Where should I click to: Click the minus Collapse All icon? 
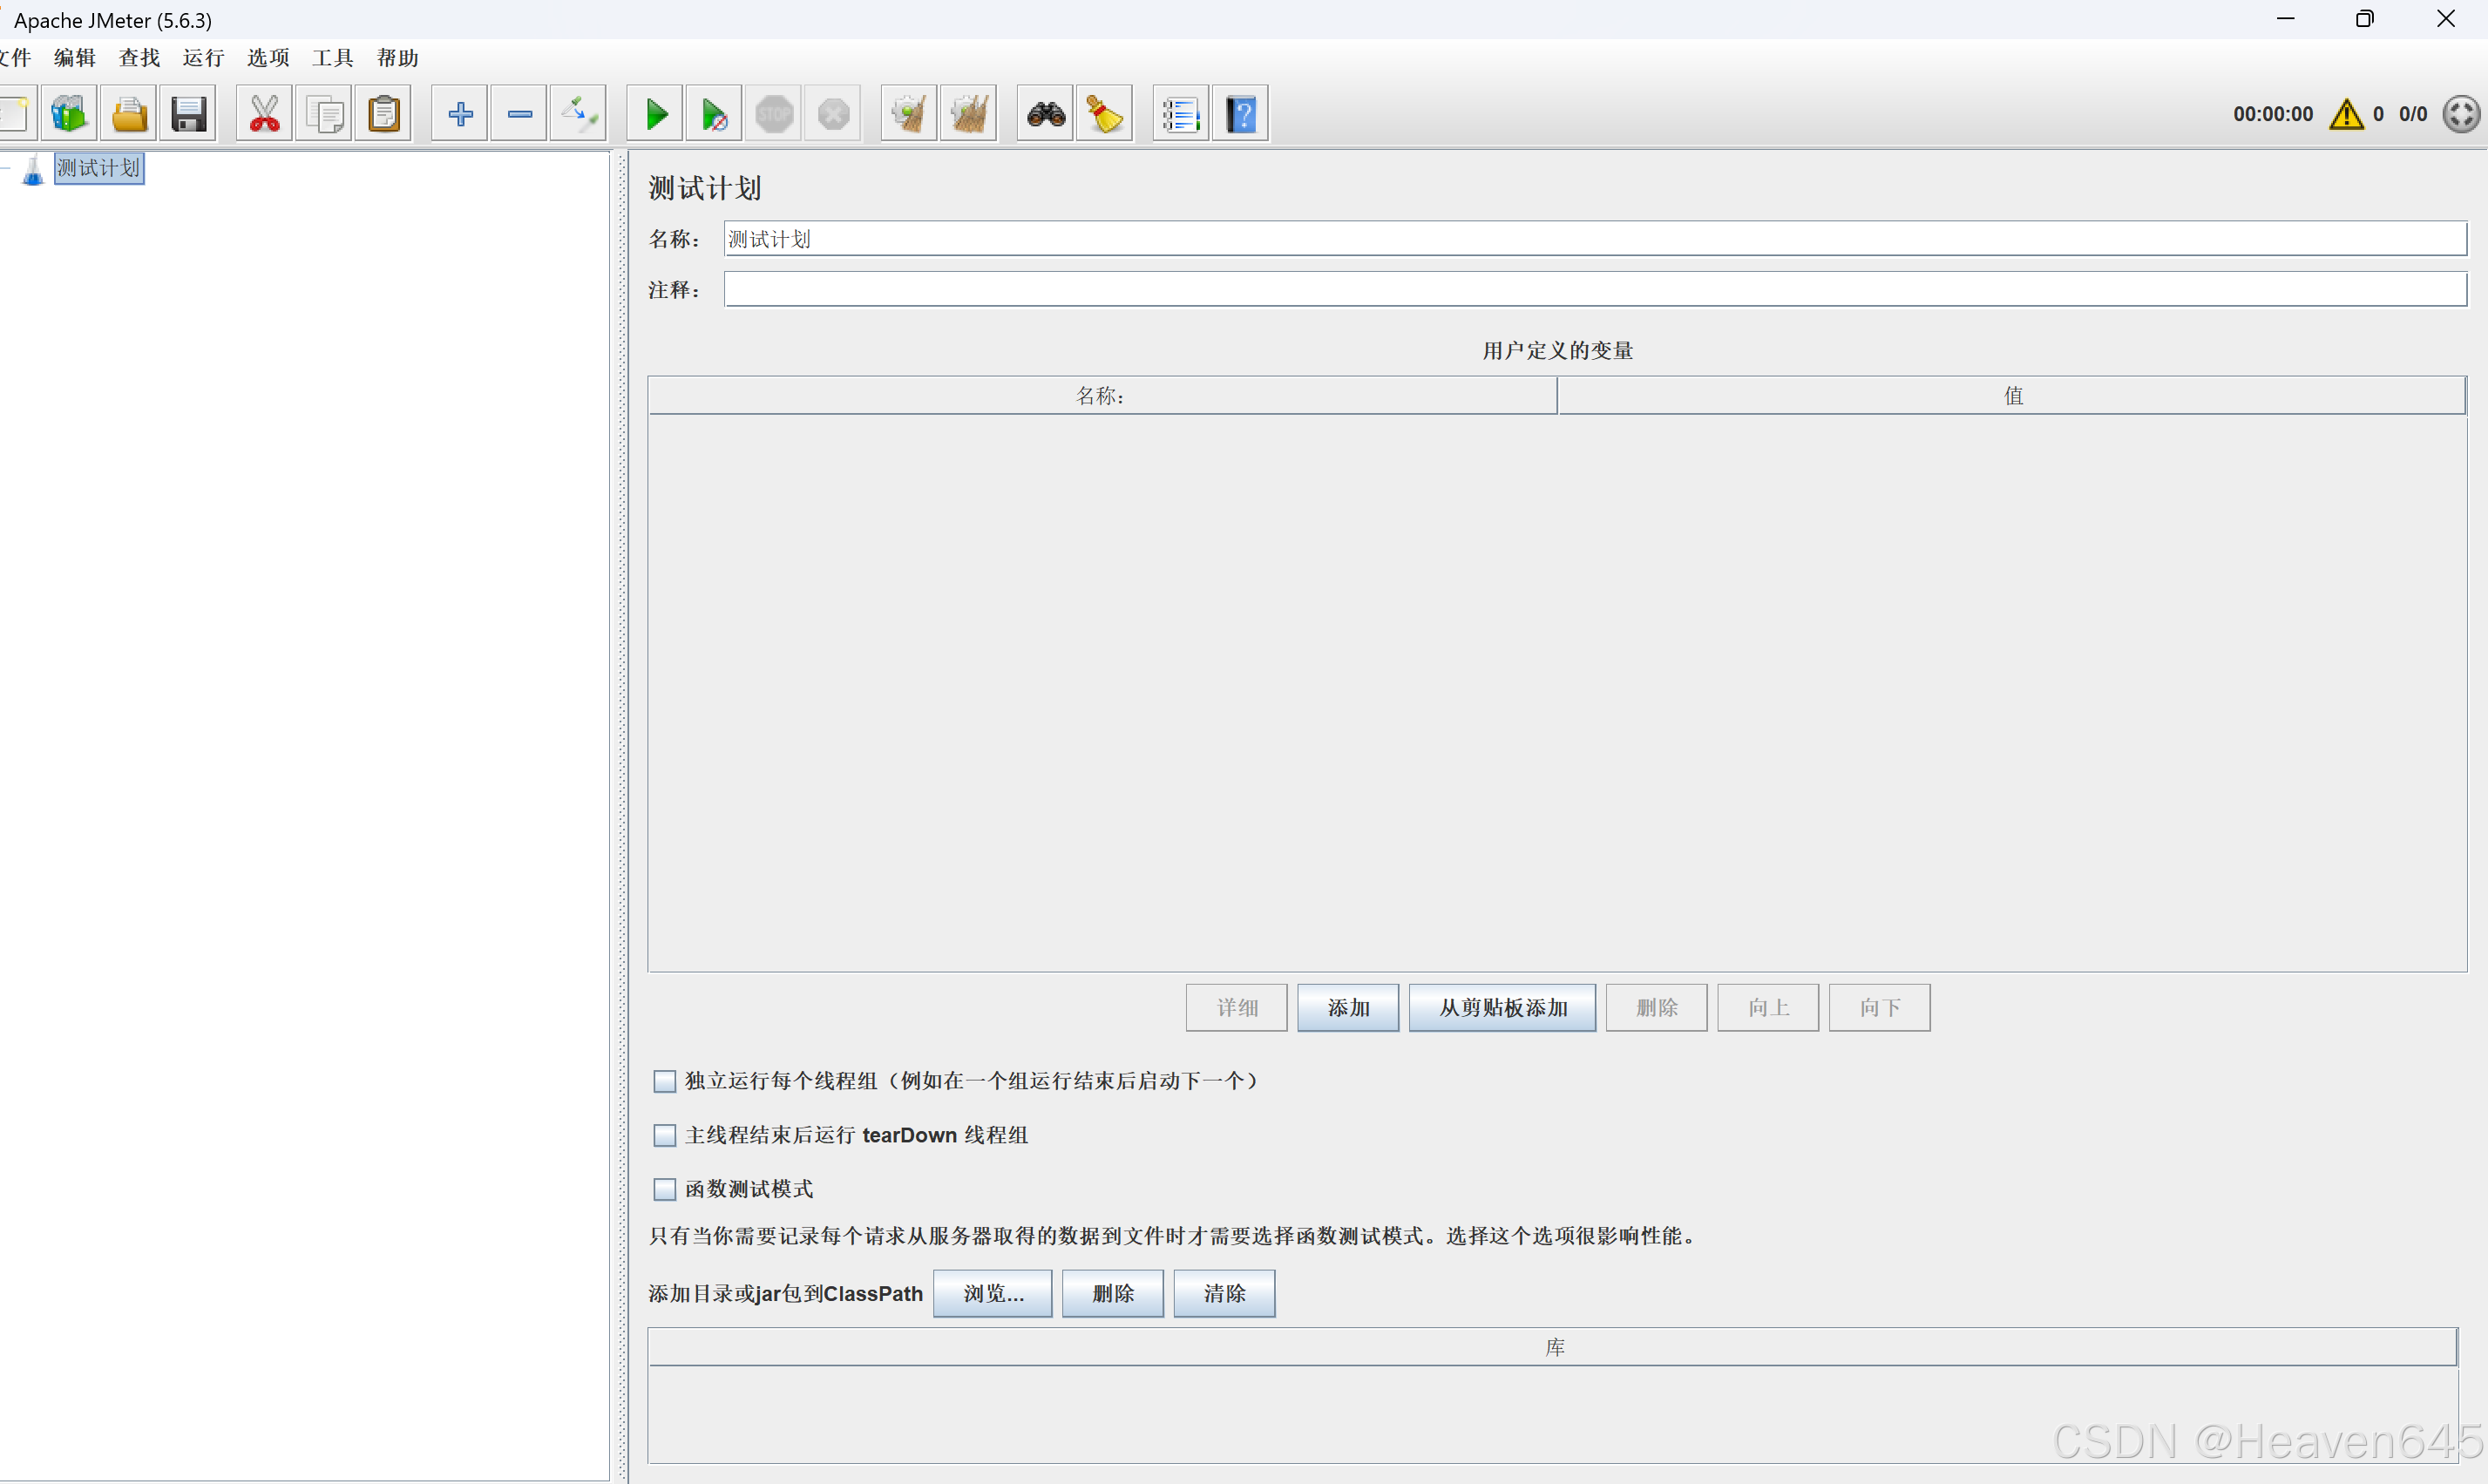520,115
